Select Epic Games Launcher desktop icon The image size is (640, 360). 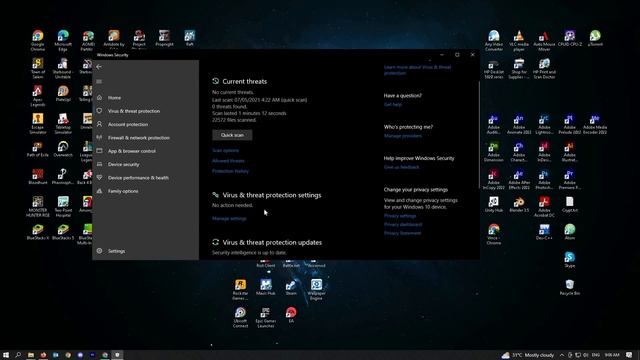(266, 318)
